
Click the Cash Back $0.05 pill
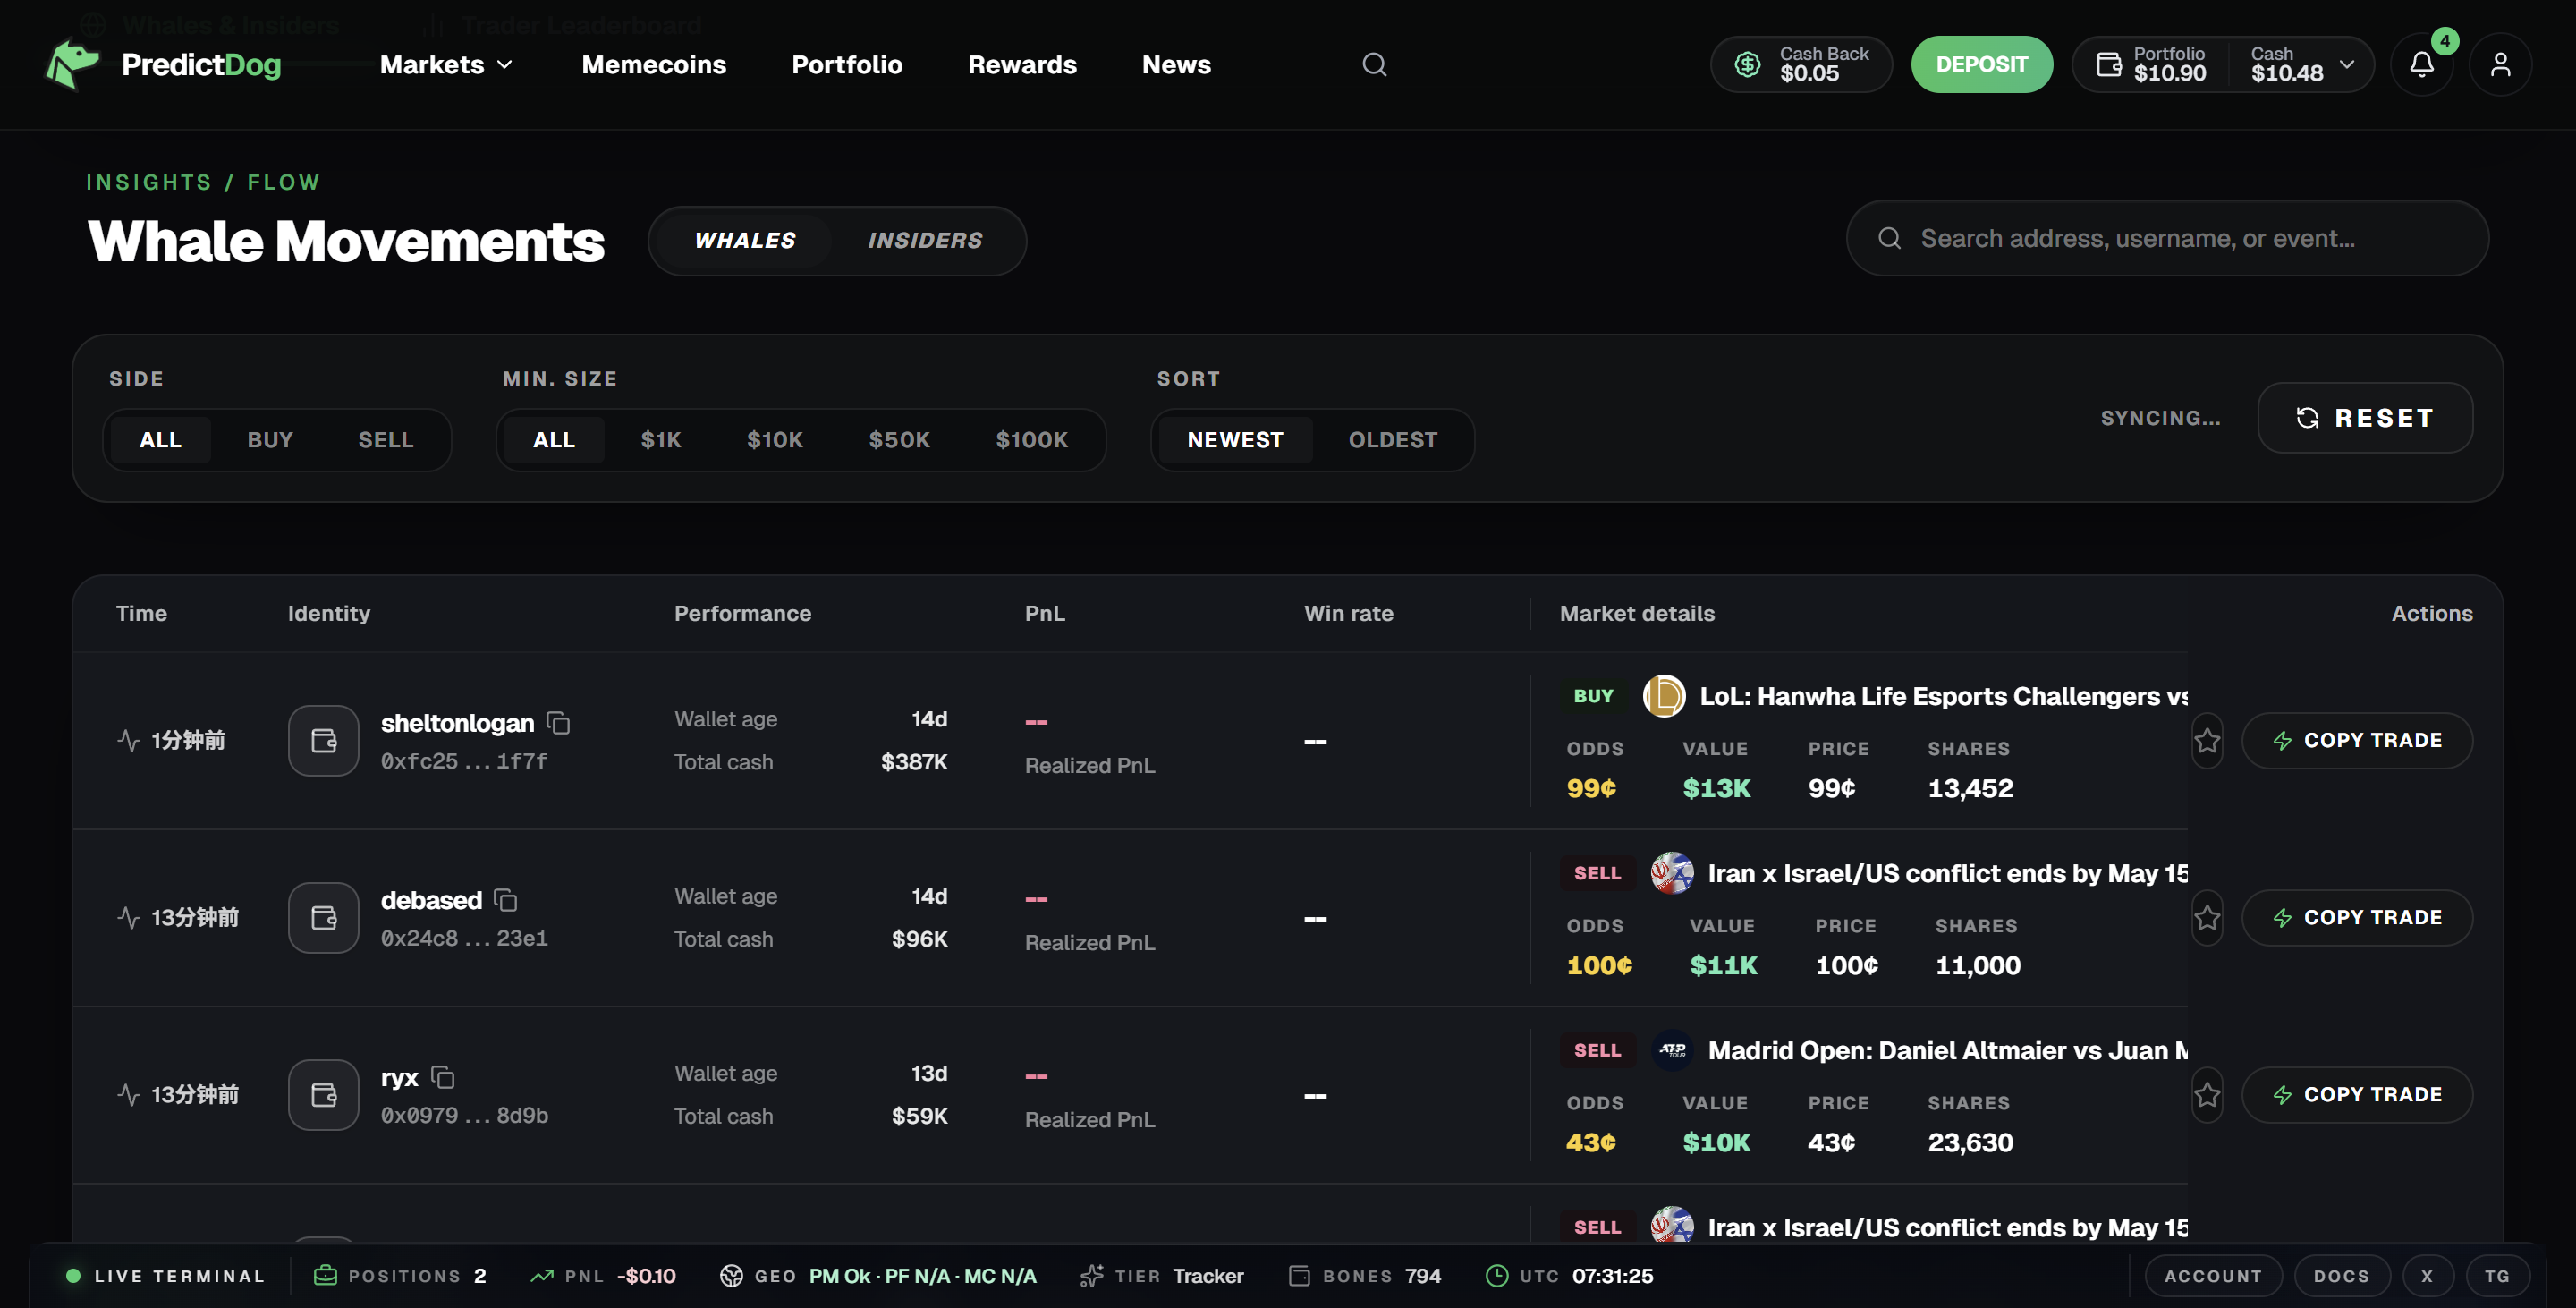coord(1801,65)
